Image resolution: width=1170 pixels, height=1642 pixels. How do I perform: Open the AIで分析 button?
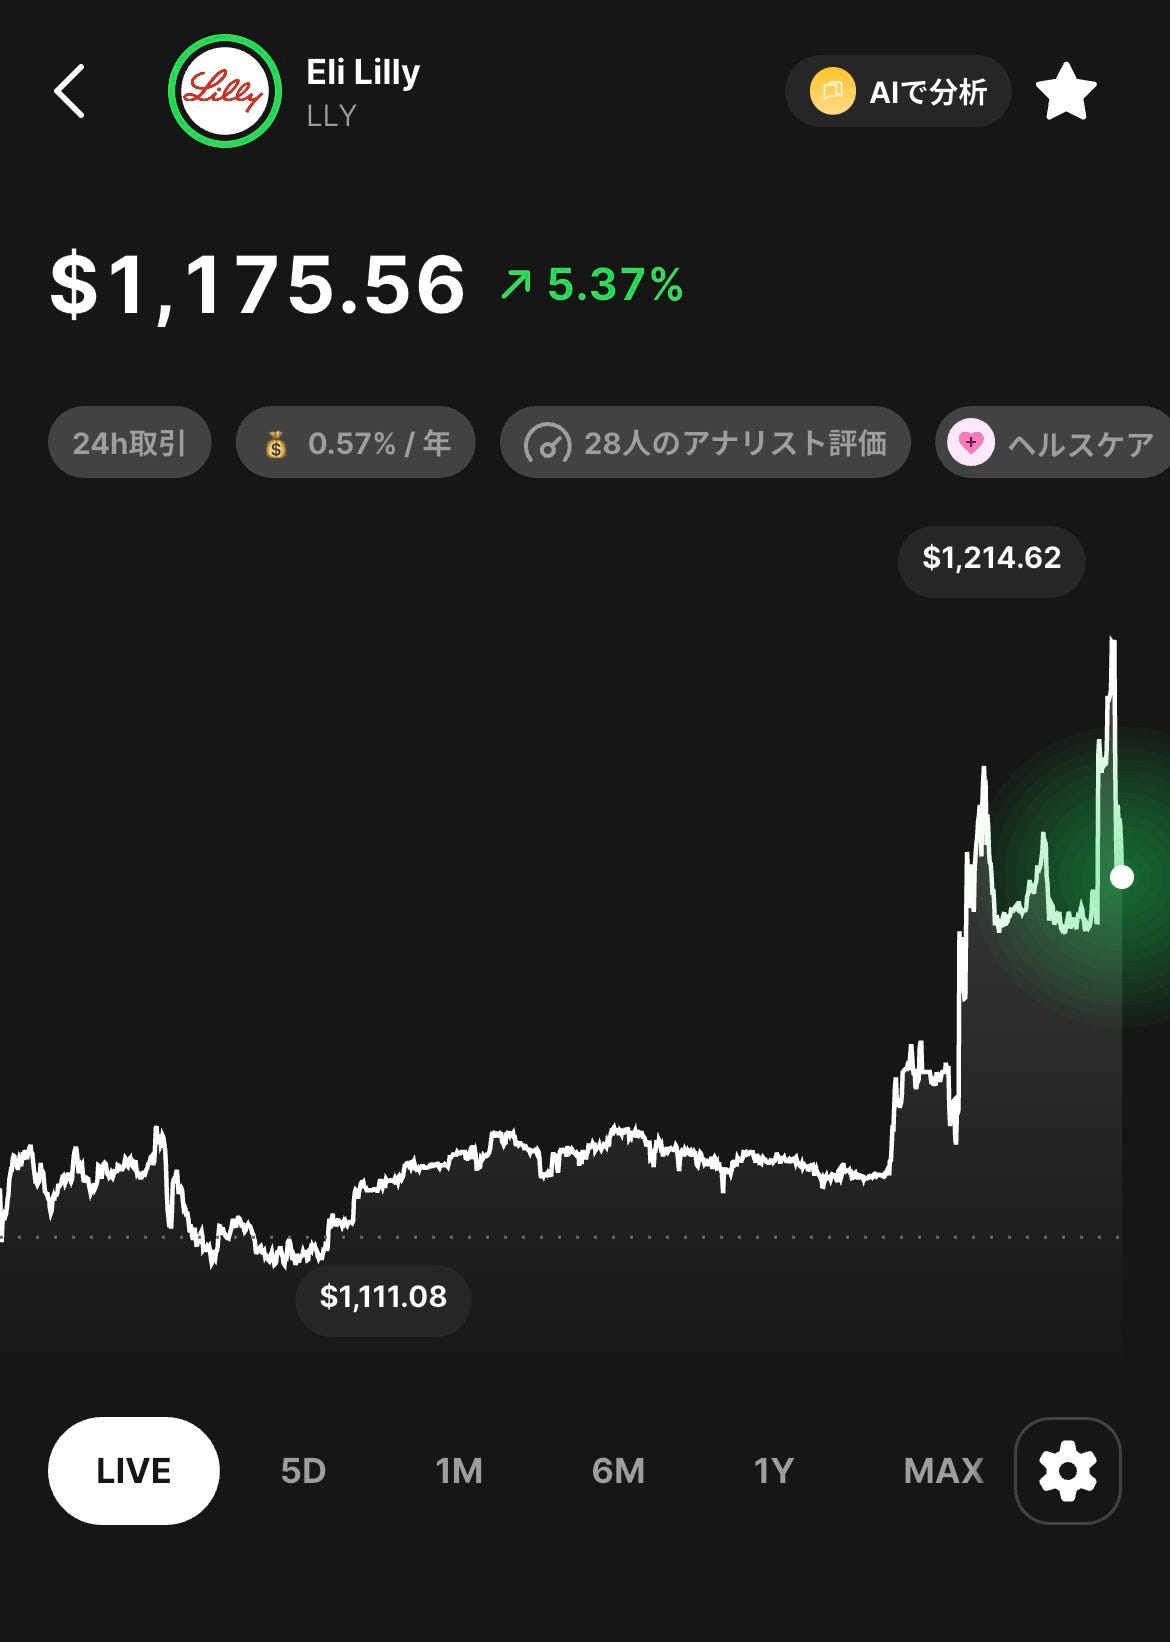click(898, 92)
